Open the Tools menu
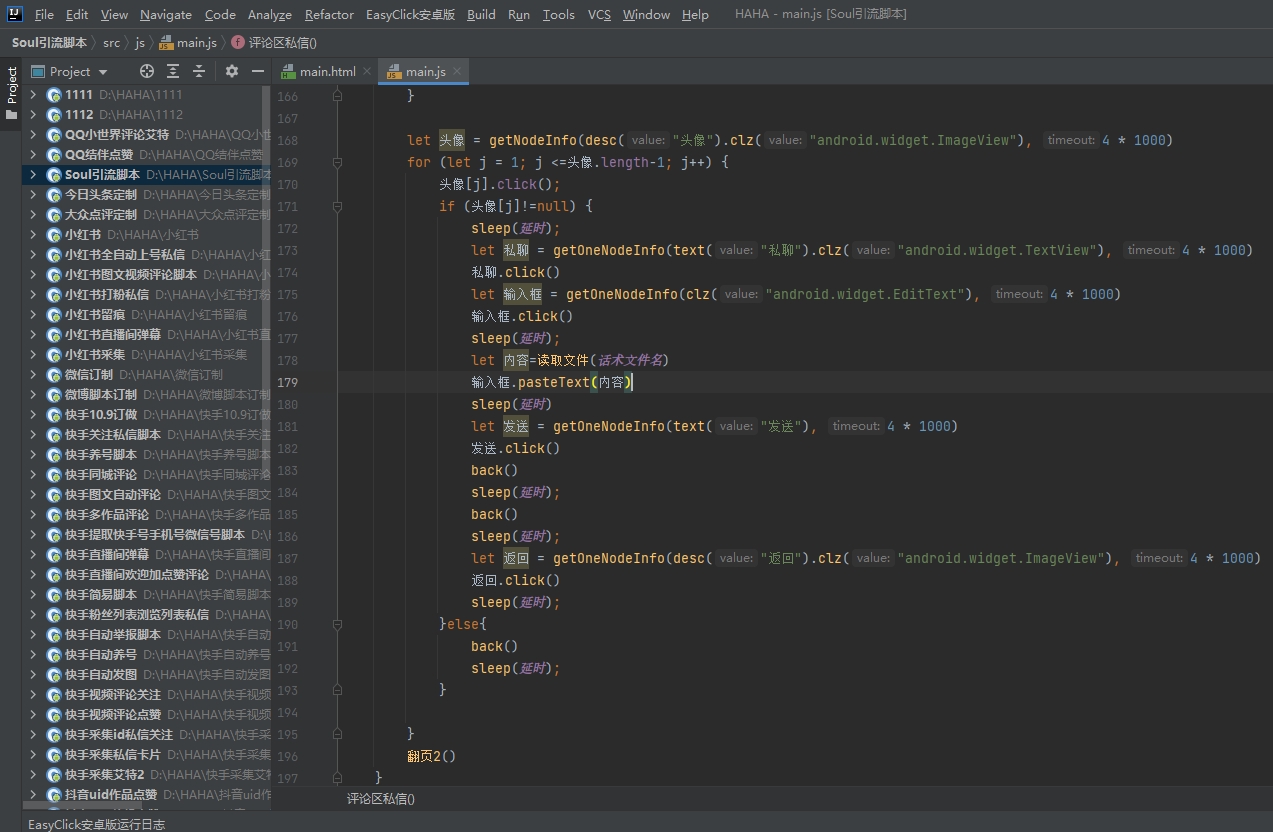 558,15
